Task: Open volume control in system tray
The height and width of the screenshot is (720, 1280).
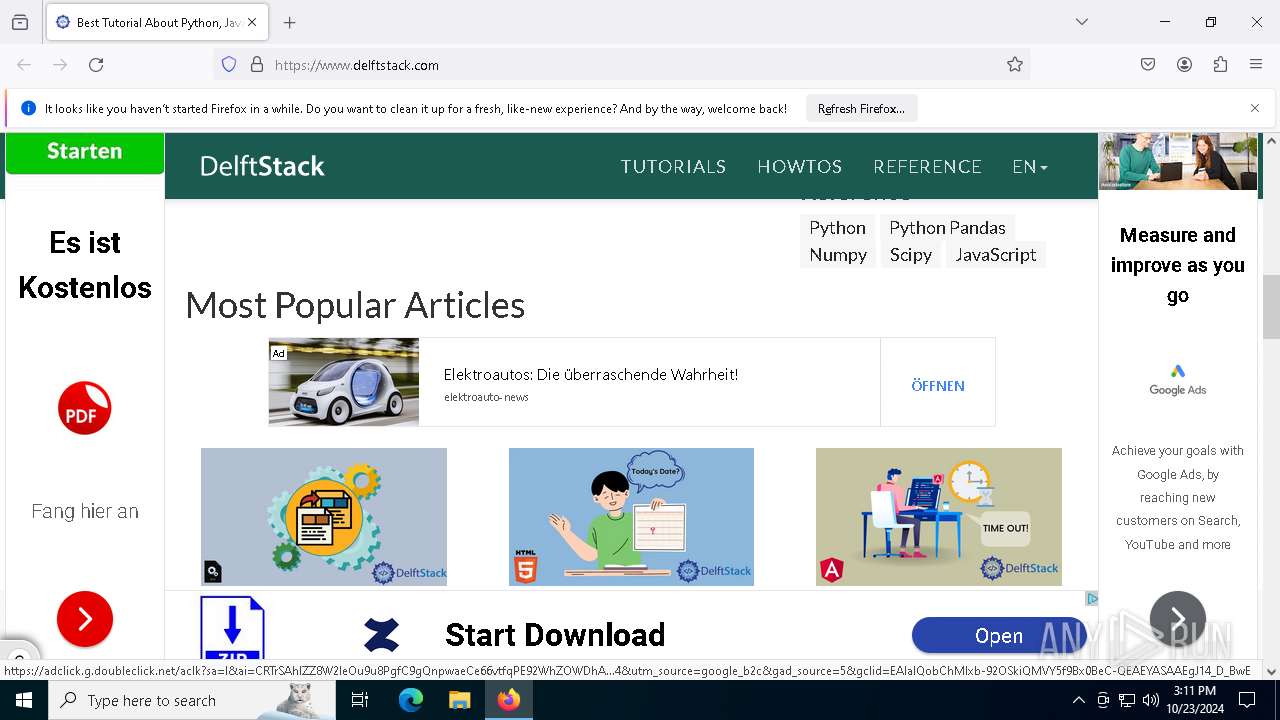Action: pyautogui.click(x=1151, y=700)
